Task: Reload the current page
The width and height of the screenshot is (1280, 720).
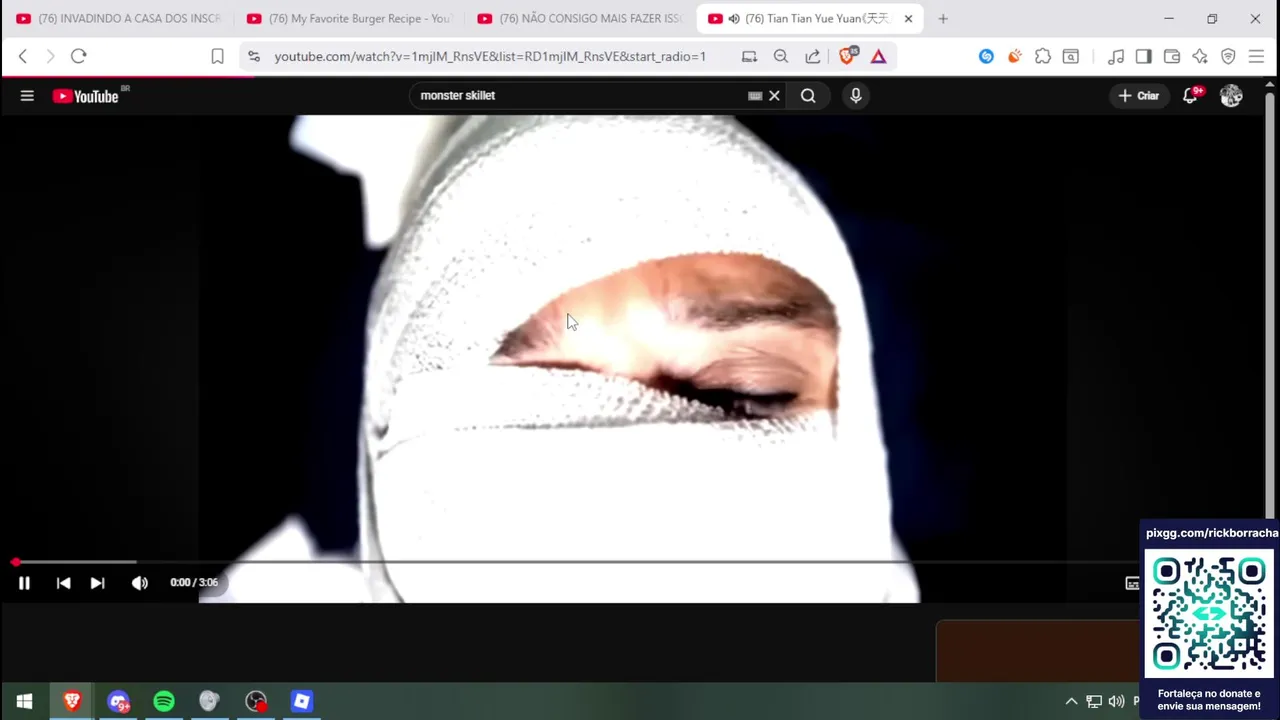Action: (79, 57)
